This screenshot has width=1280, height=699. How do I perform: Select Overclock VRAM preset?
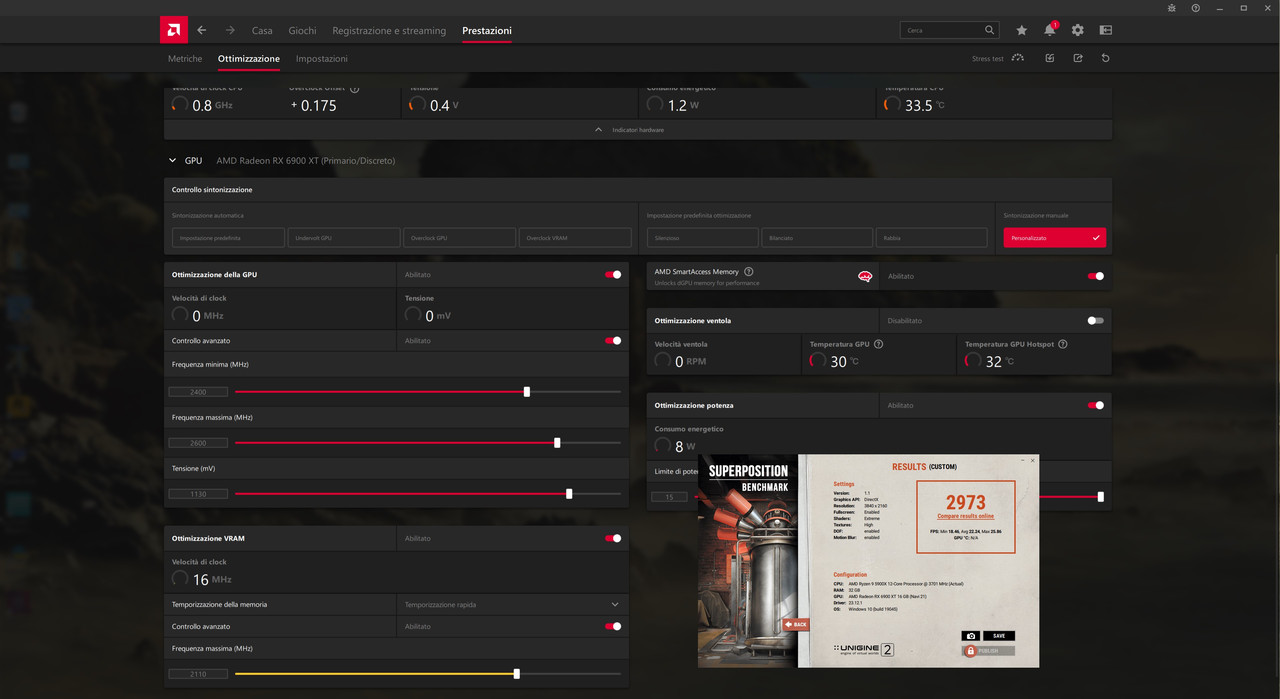click(575, 238)
